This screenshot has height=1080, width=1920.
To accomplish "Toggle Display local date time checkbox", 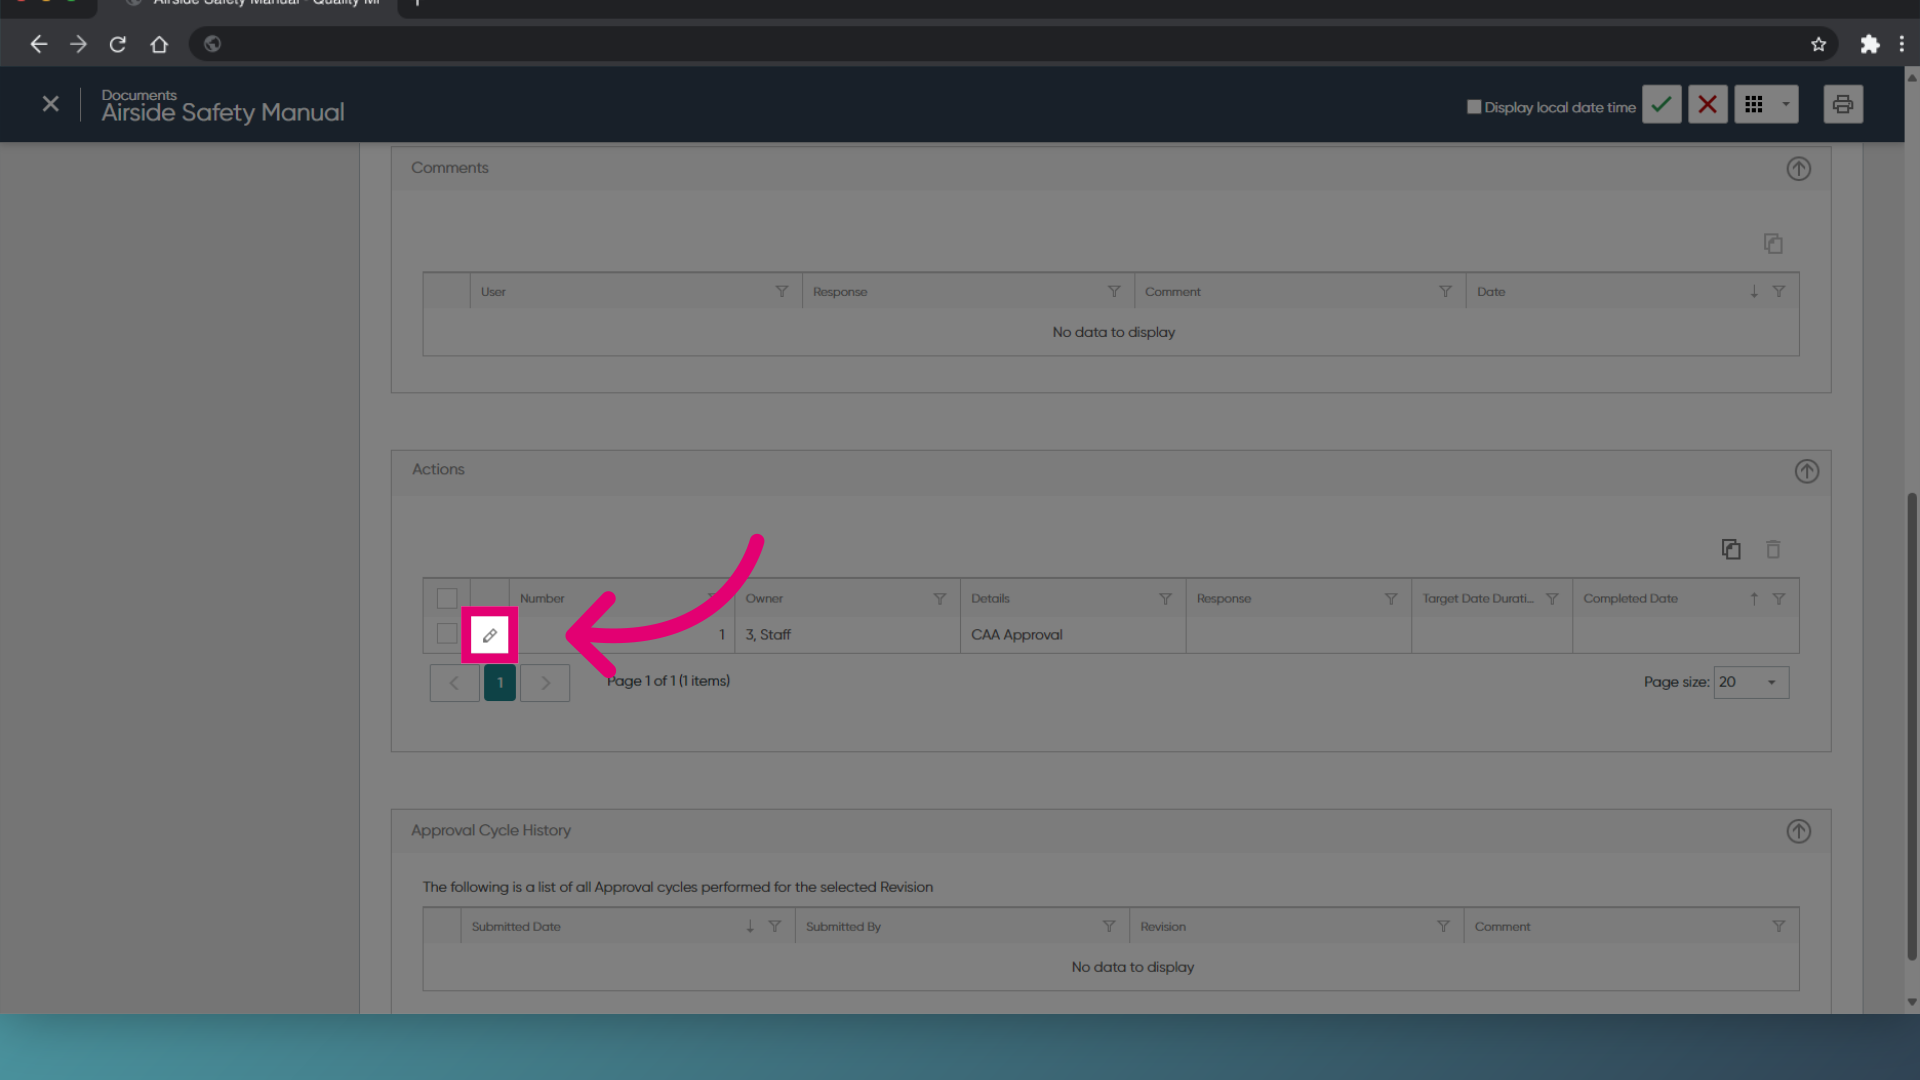I will [x=1474, y=107].
